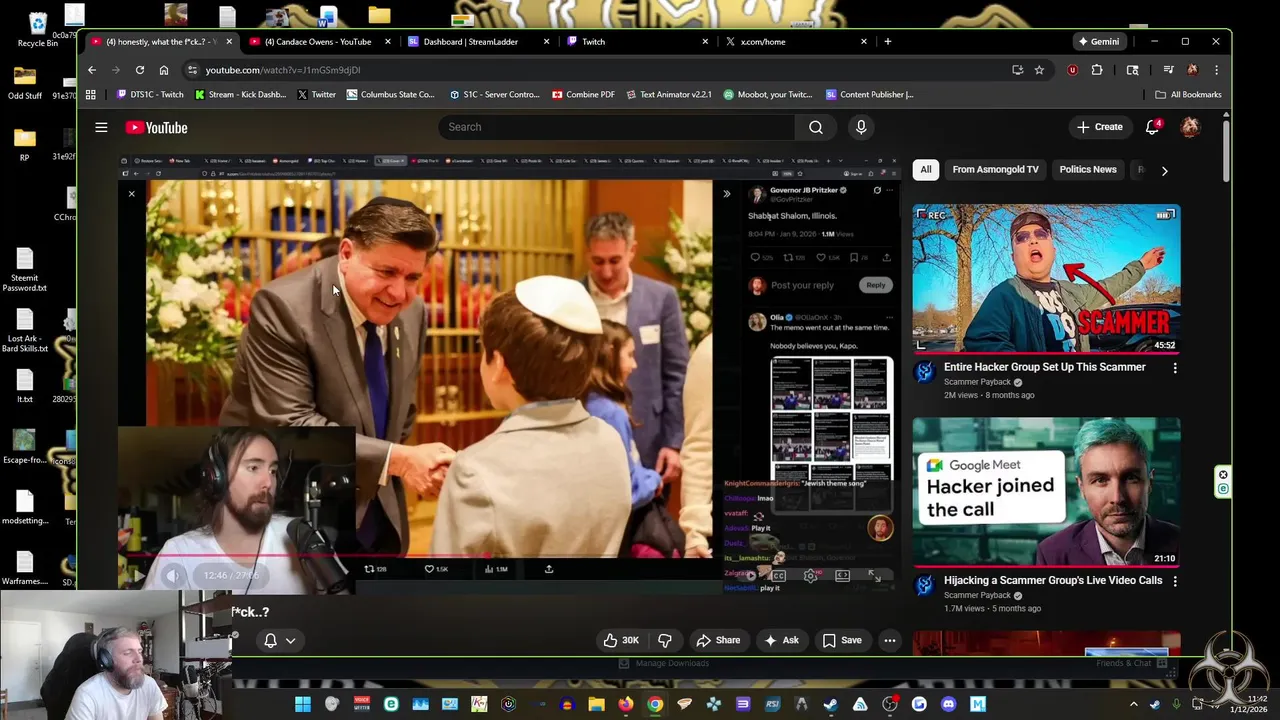Viewport: 1280px width, 720px height.
Task: Click the Chrome address bar URL
Action: coord(283,70)
